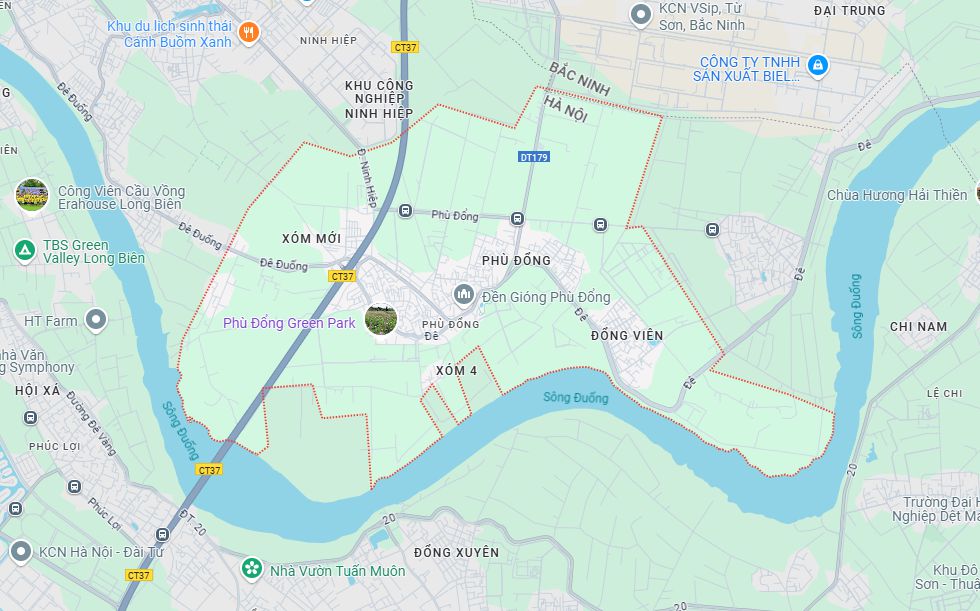Screen dimensions: 980x611
Task: Click the HT Farm gray location pin
Action: coord(96,320)
